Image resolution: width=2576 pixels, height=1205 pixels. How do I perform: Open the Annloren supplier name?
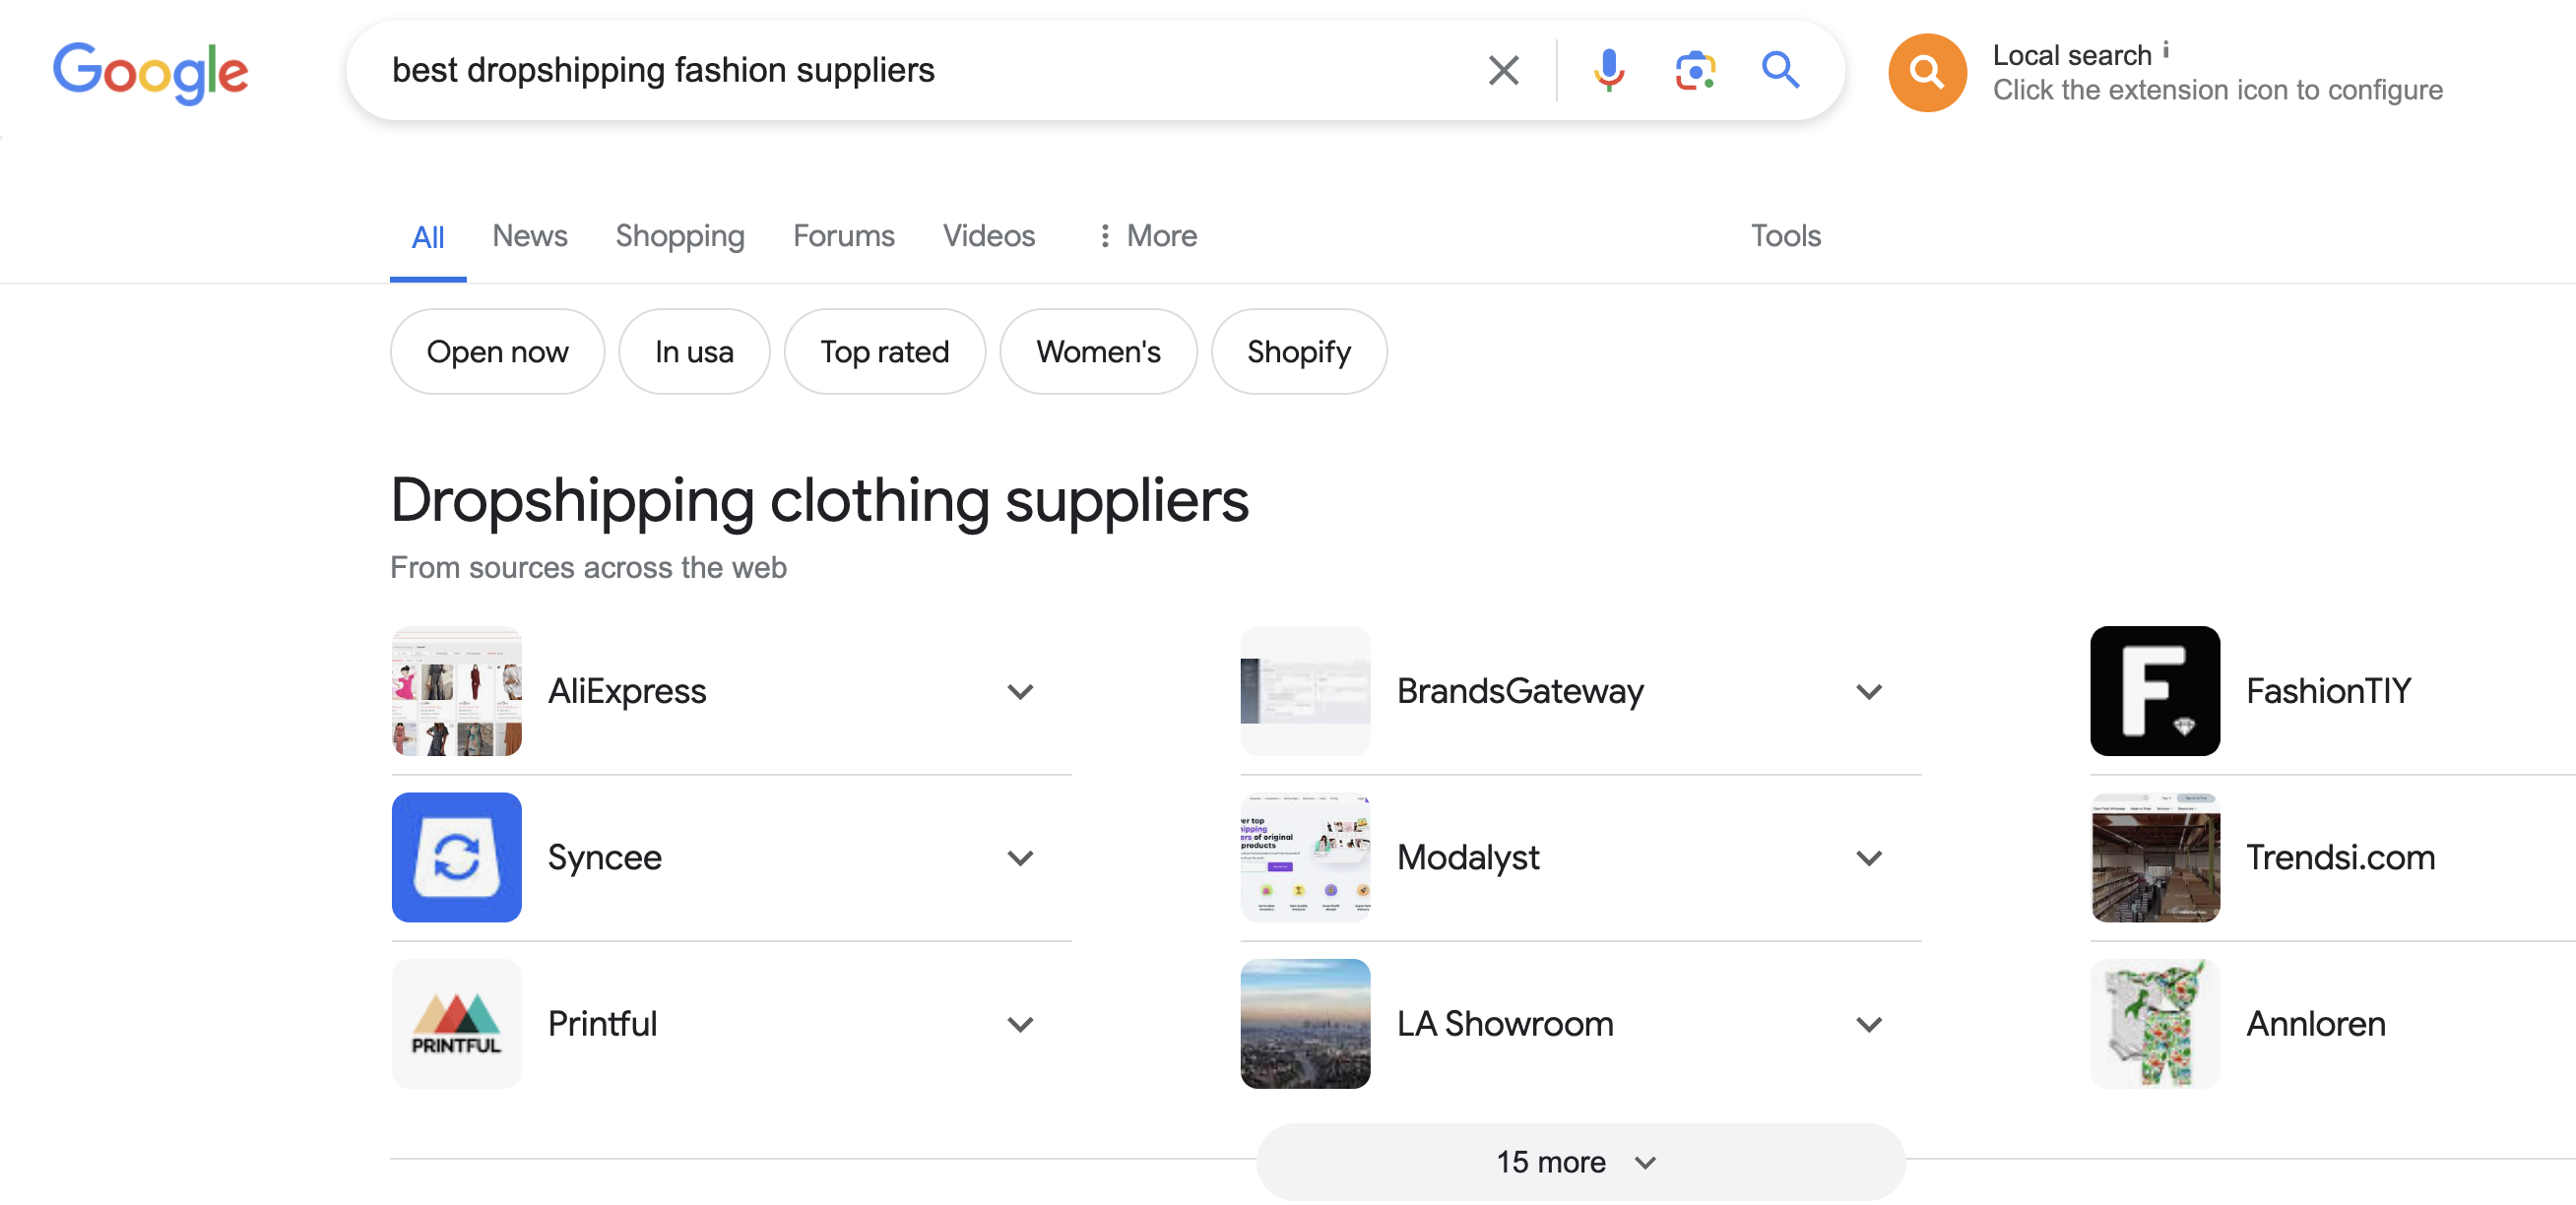(2315, 1023)
